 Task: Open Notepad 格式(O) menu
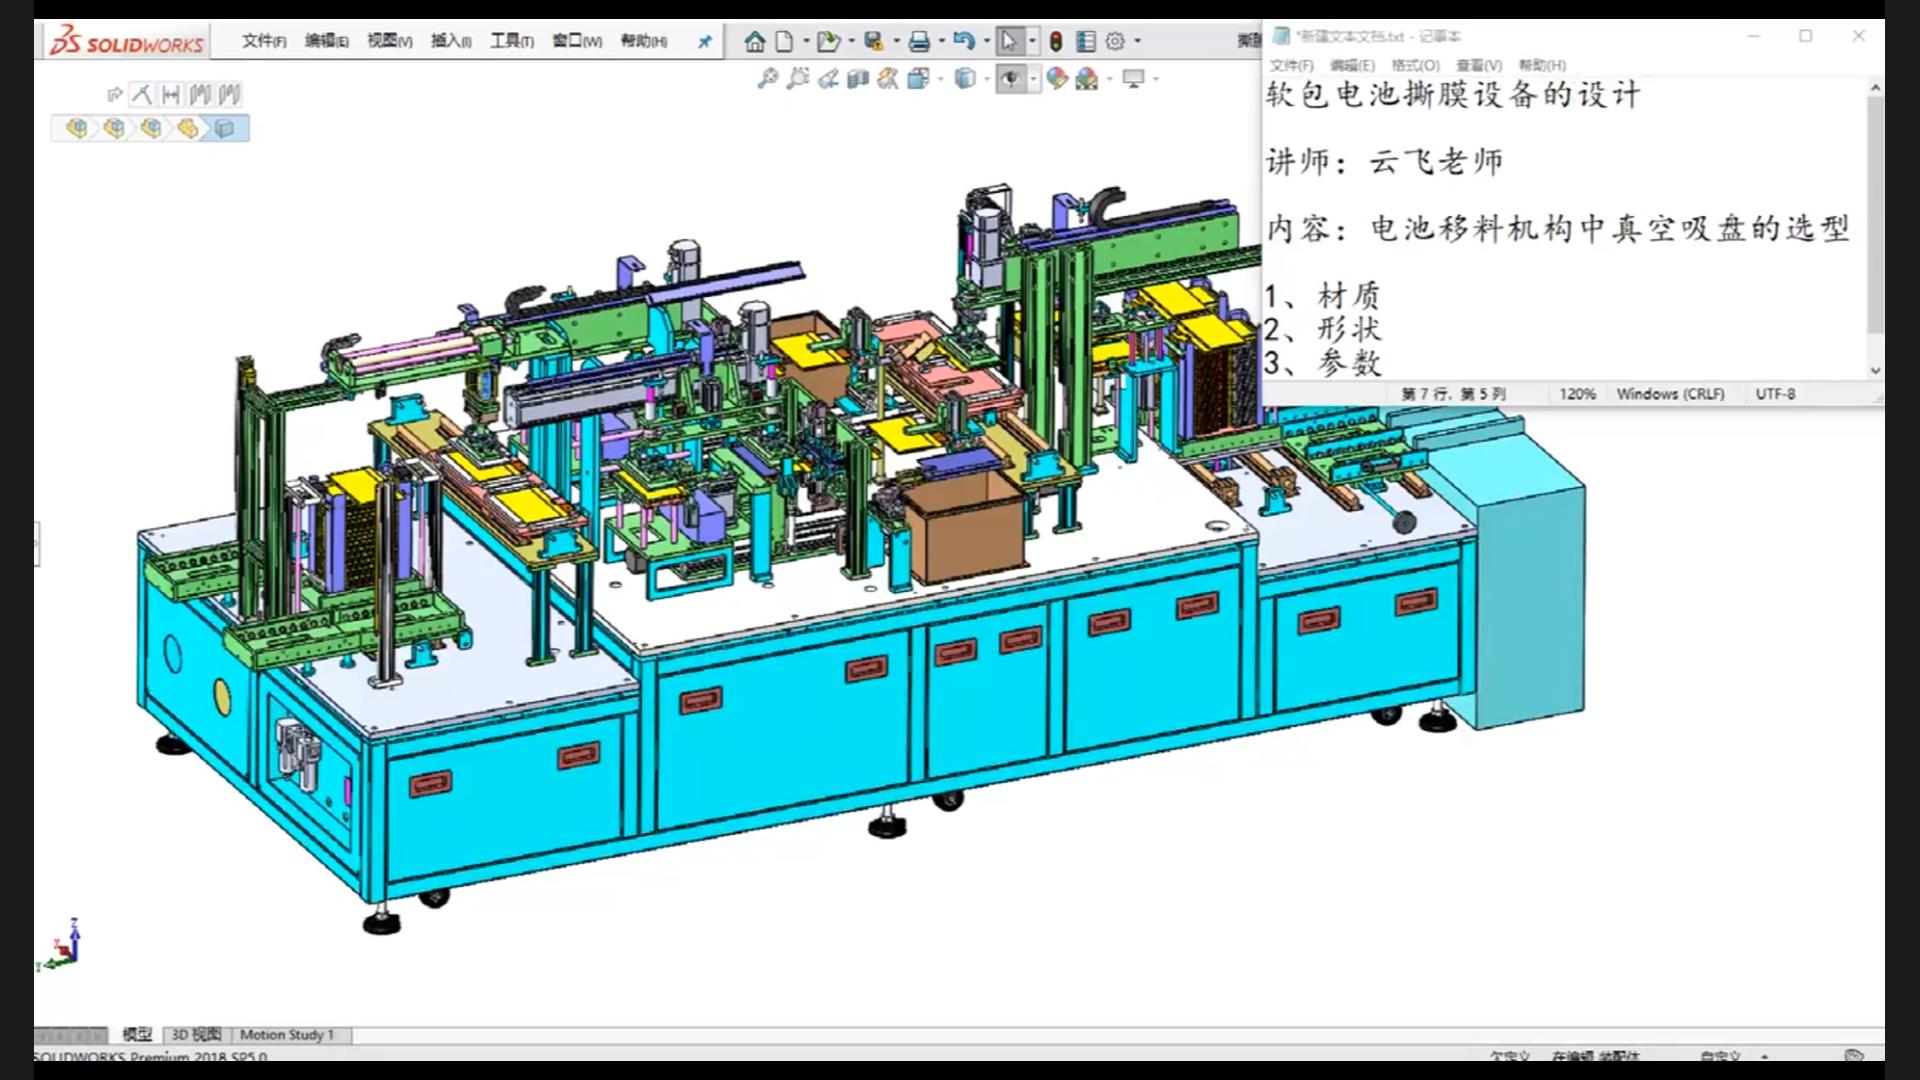point(1416,65)
